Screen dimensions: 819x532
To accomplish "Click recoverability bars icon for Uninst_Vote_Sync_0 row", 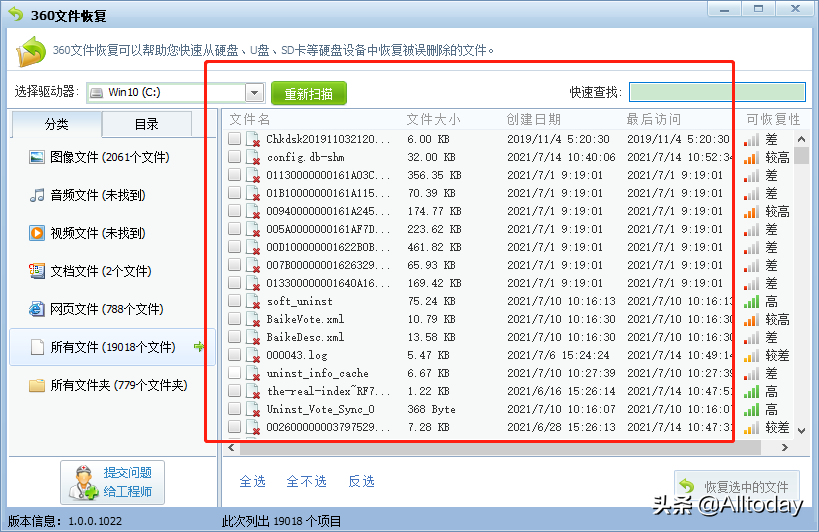I will tap(752, 409).
